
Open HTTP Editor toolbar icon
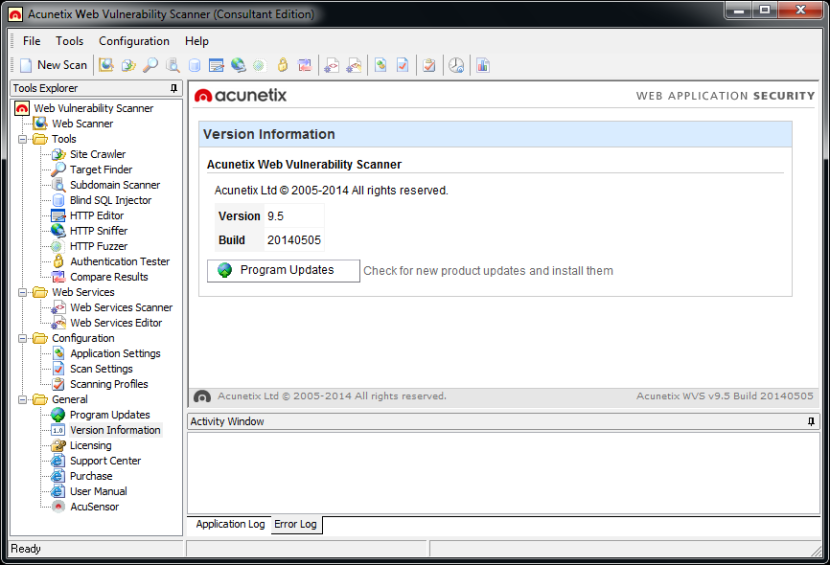click(x=216, y=65)
